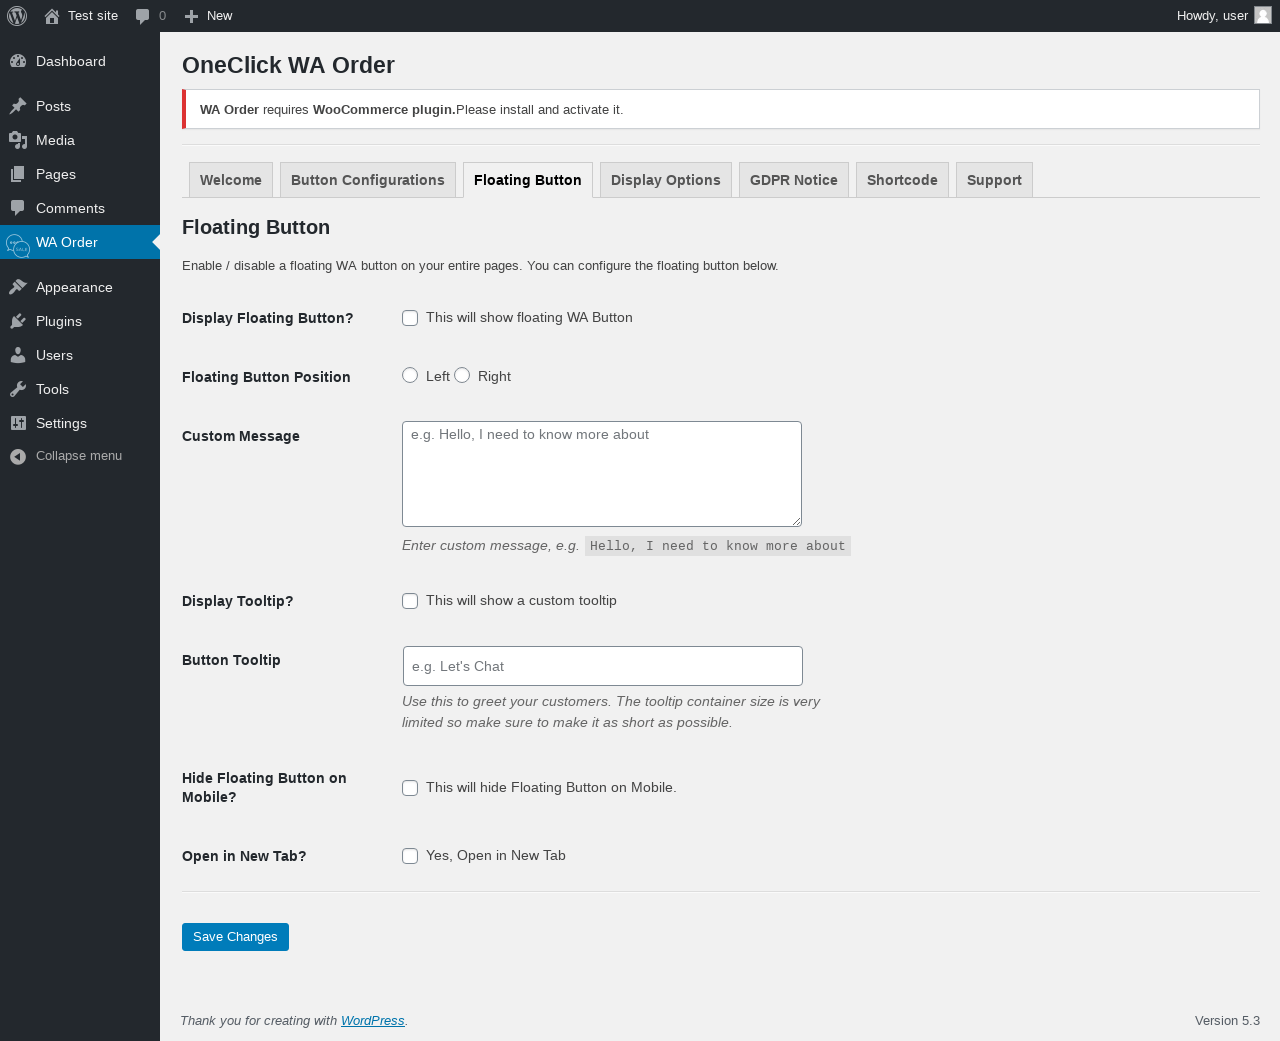Click the New text in admin bar
Image resolution: width=1280 pixels, height=1041 pixels.
click(x=219, y=16)
